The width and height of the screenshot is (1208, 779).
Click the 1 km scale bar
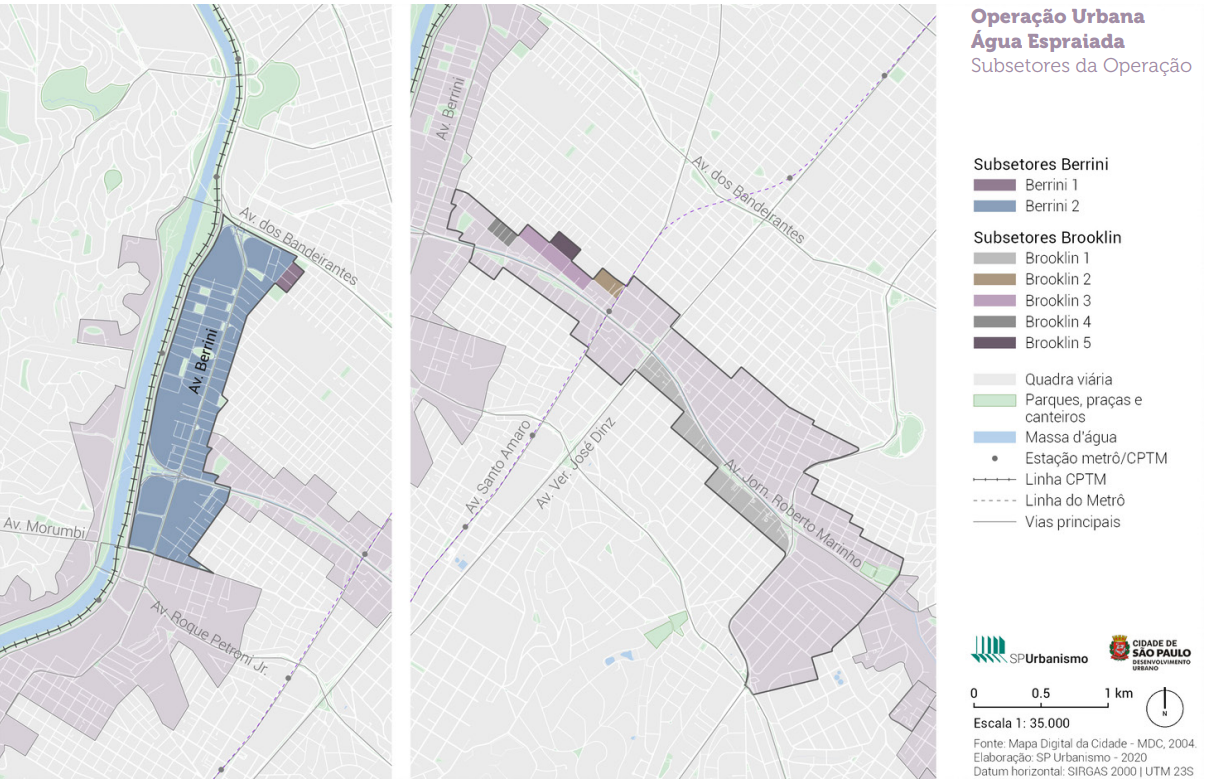point(1040,705)
